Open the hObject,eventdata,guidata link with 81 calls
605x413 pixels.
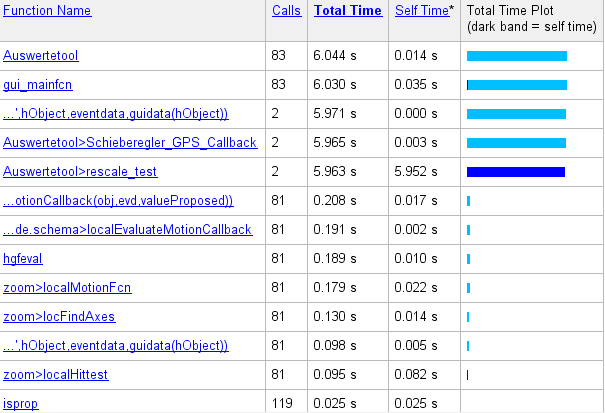click(x=115, y=346)
